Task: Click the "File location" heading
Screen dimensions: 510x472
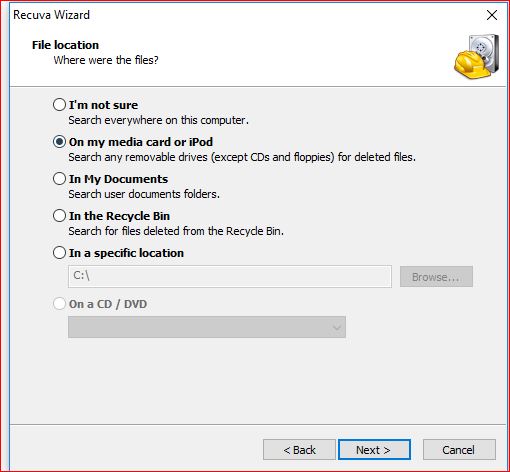Action: 65,45
